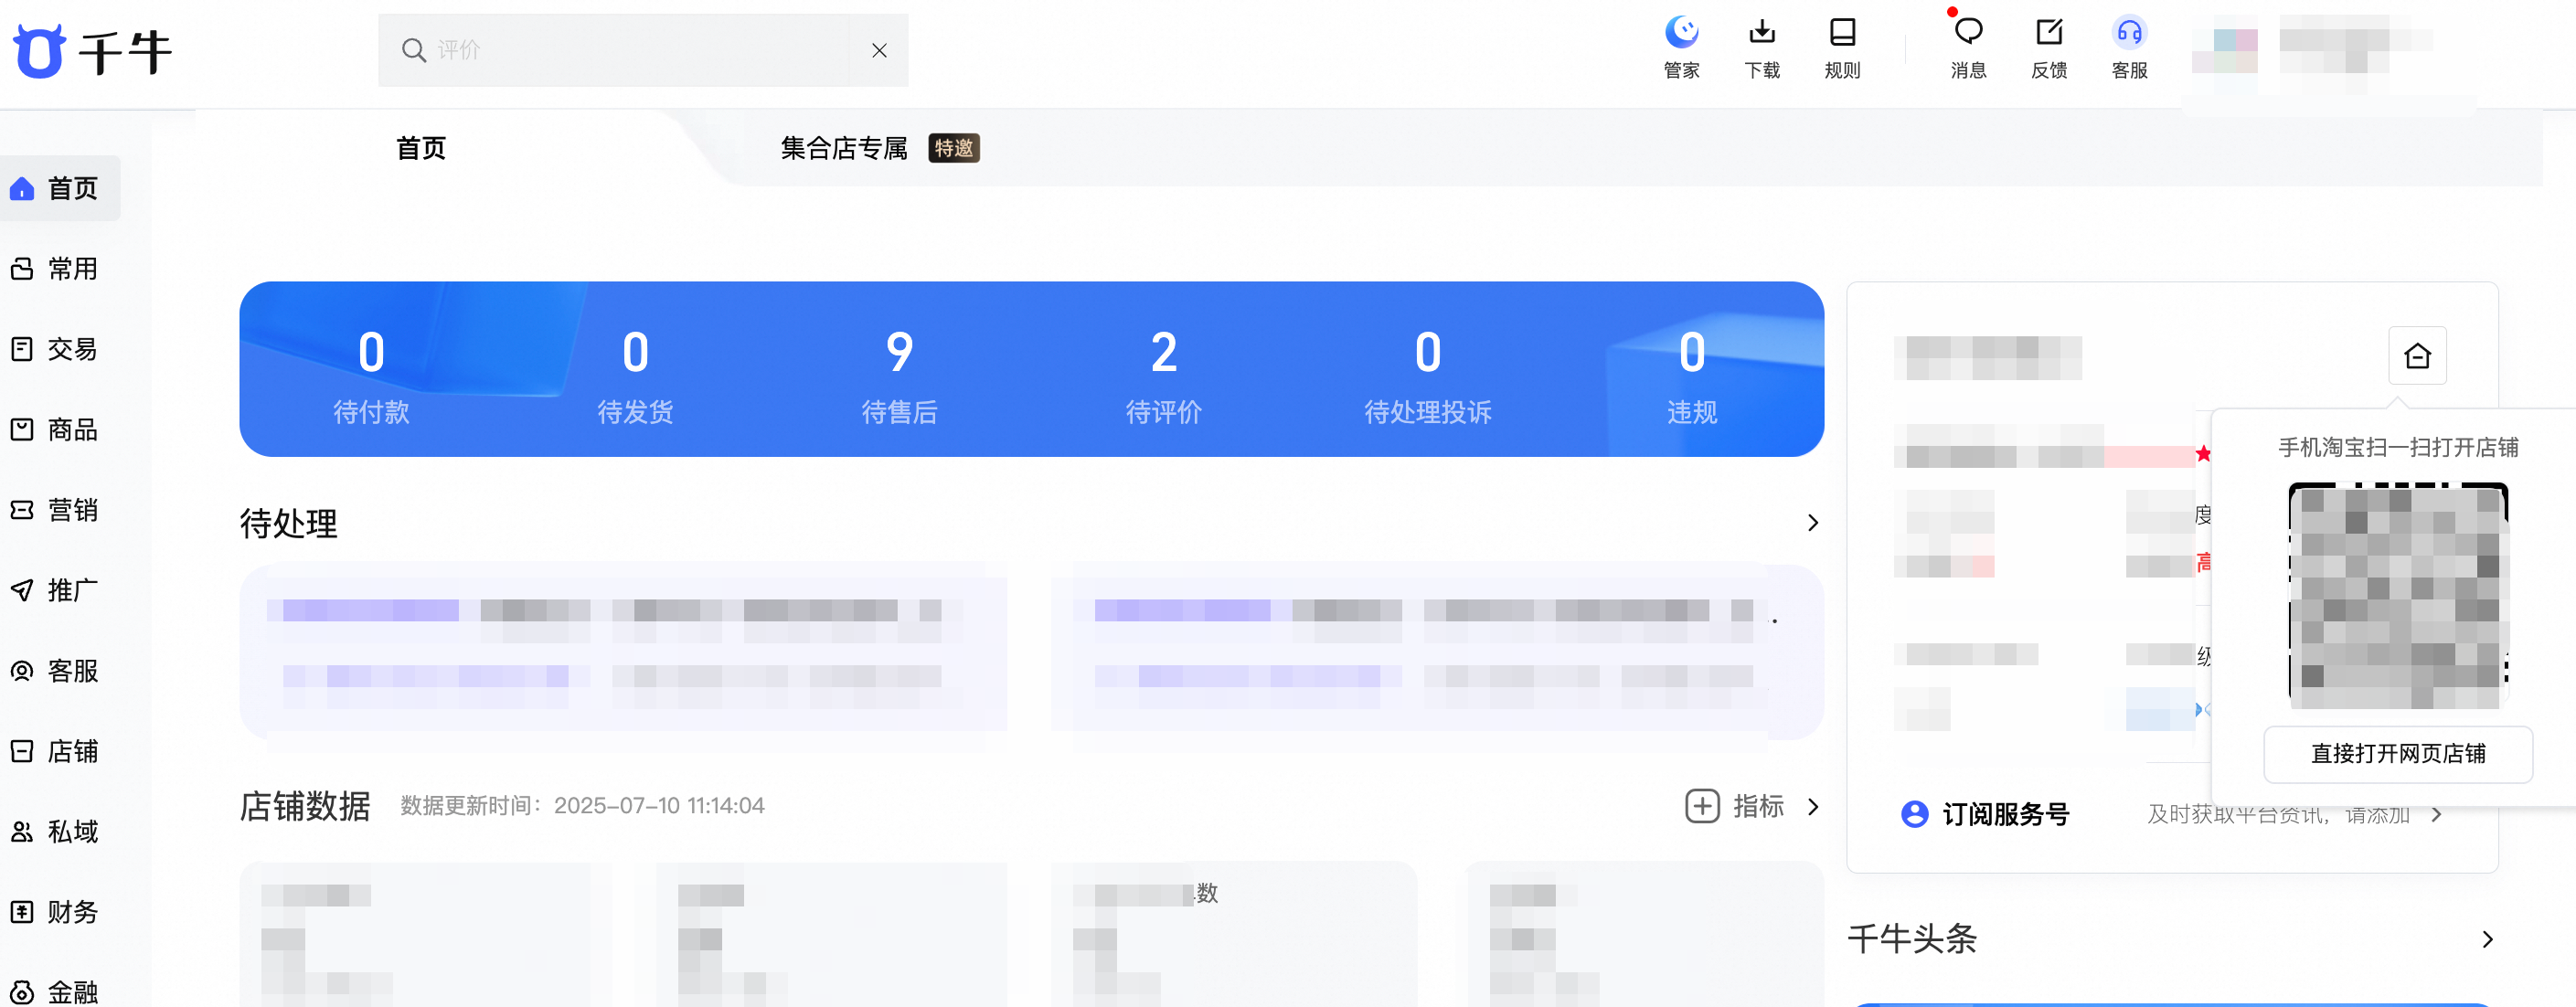Click the 店铺数据 heading
The image size is (2576, 1007).
(x=305, y=806)
